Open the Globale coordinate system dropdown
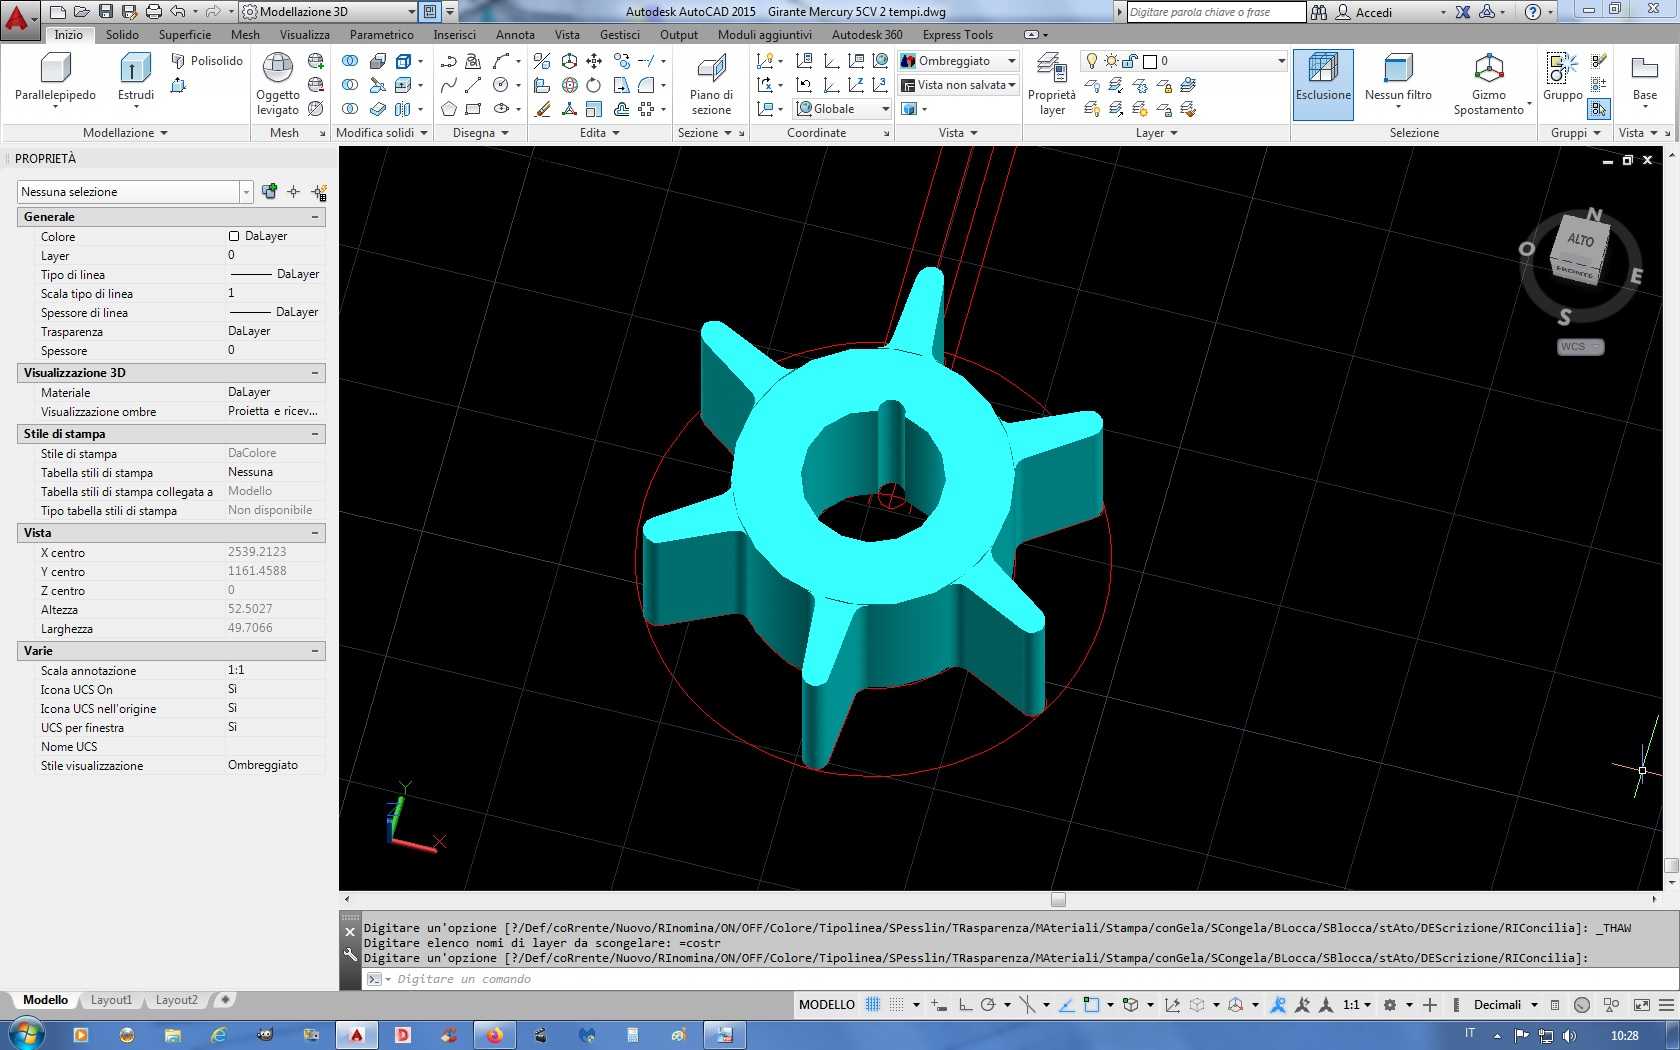The image size is (1680, 1050). point(842,109)
